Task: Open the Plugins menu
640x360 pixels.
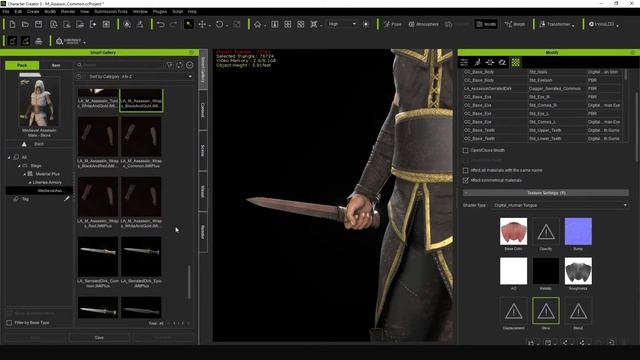Action: (160, 12)
